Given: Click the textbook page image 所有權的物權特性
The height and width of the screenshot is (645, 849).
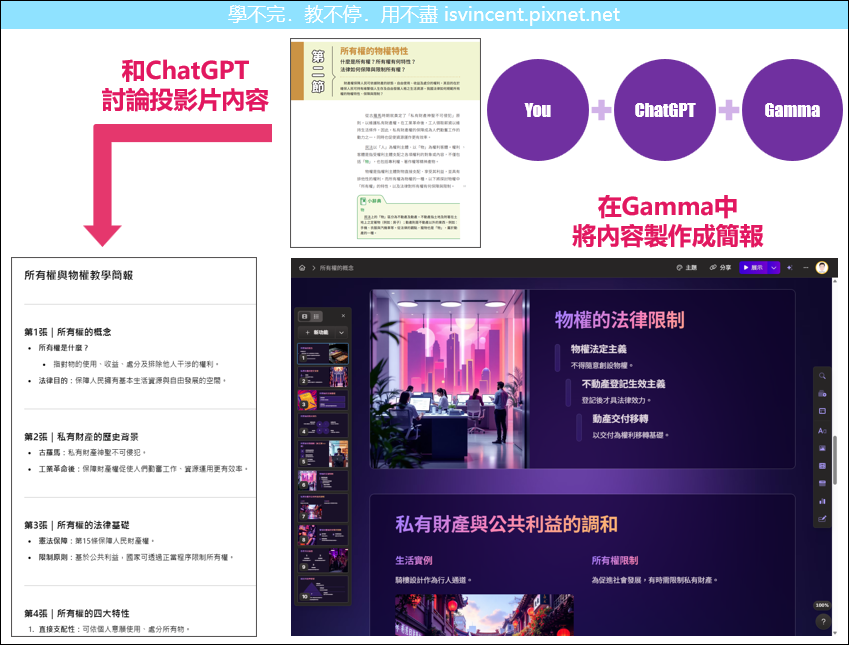Looking at the screenshot, I should (386, 143).
